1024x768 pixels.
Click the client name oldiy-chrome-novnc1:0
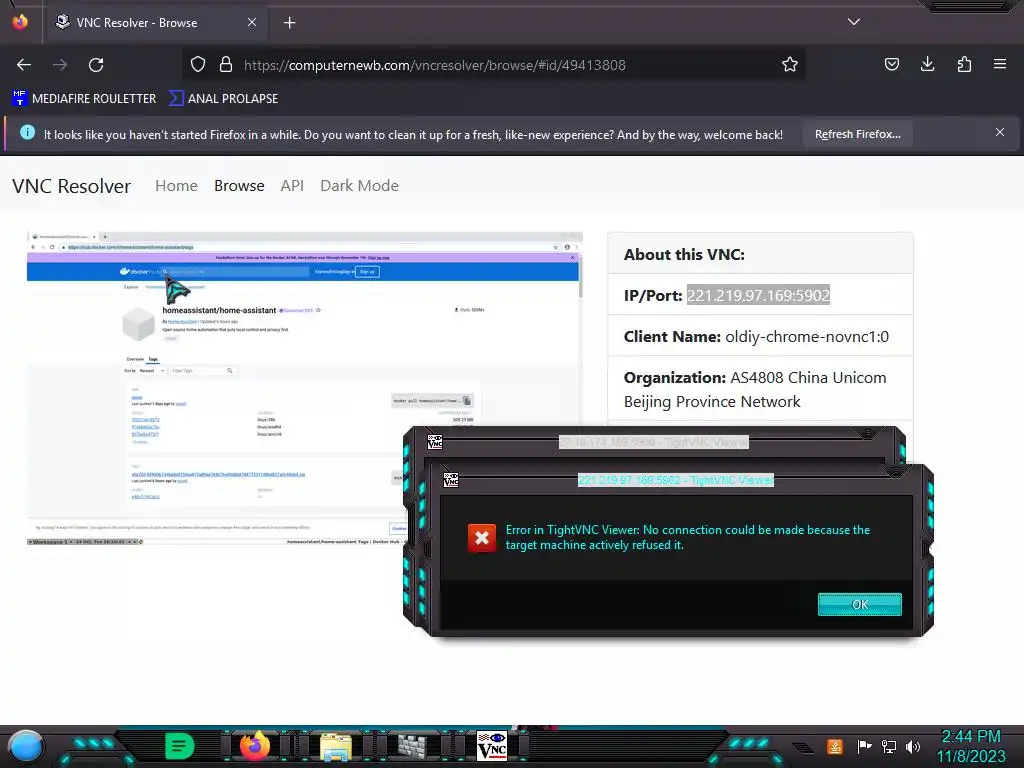pos(807,336)
